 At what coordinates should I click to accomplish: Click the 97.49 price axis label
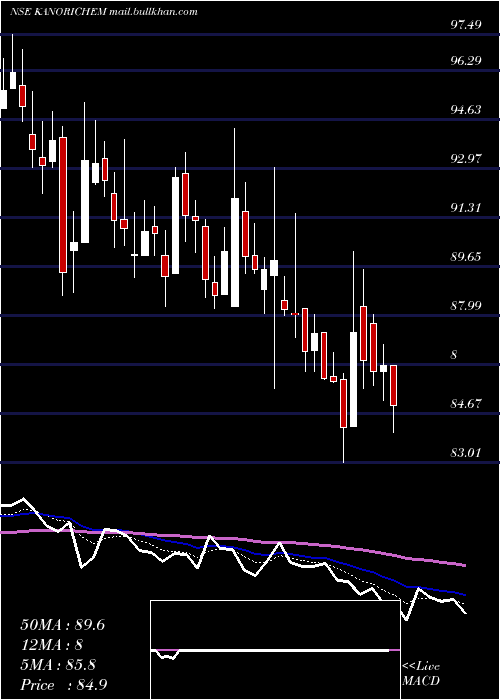466,25
